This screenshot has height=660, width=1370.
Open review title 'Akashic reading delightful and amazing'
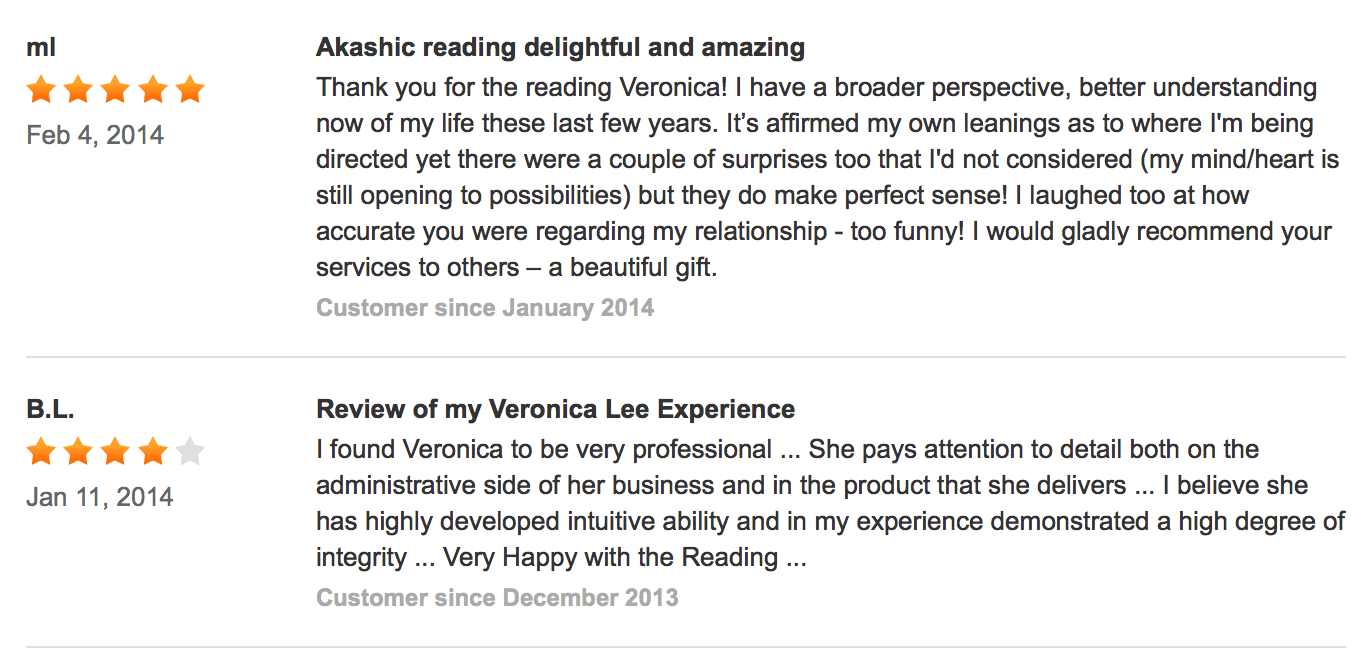[561, 47]
